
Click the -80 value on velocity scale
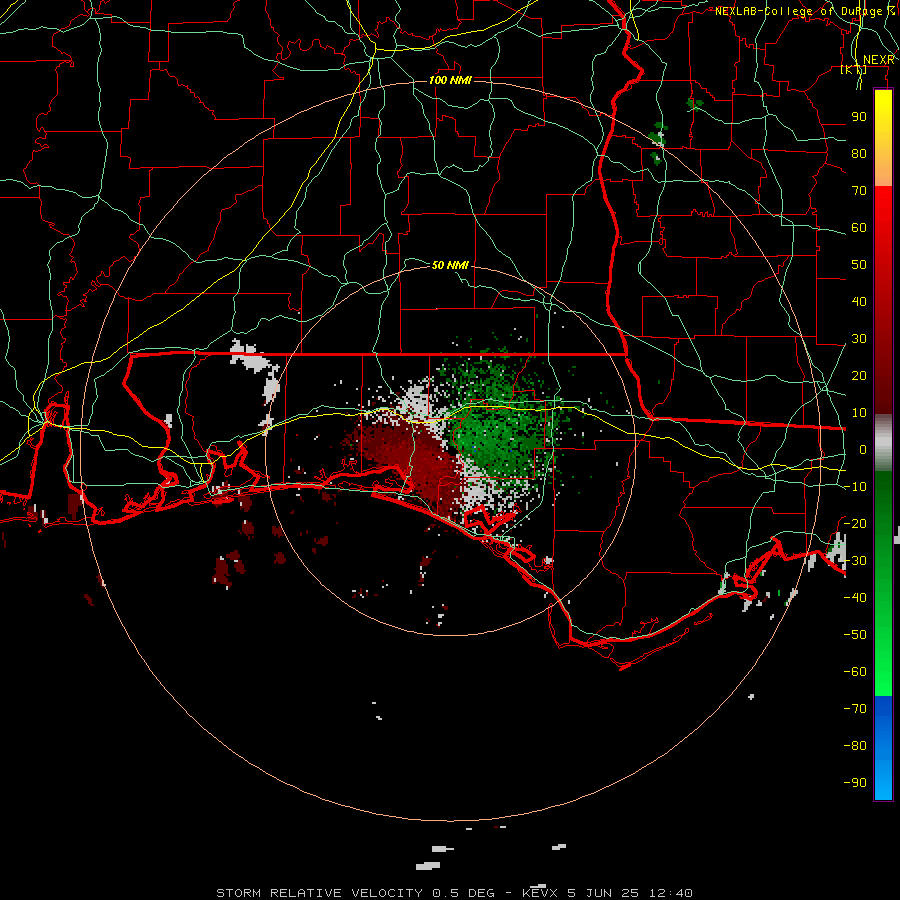(x=855, y=746)
